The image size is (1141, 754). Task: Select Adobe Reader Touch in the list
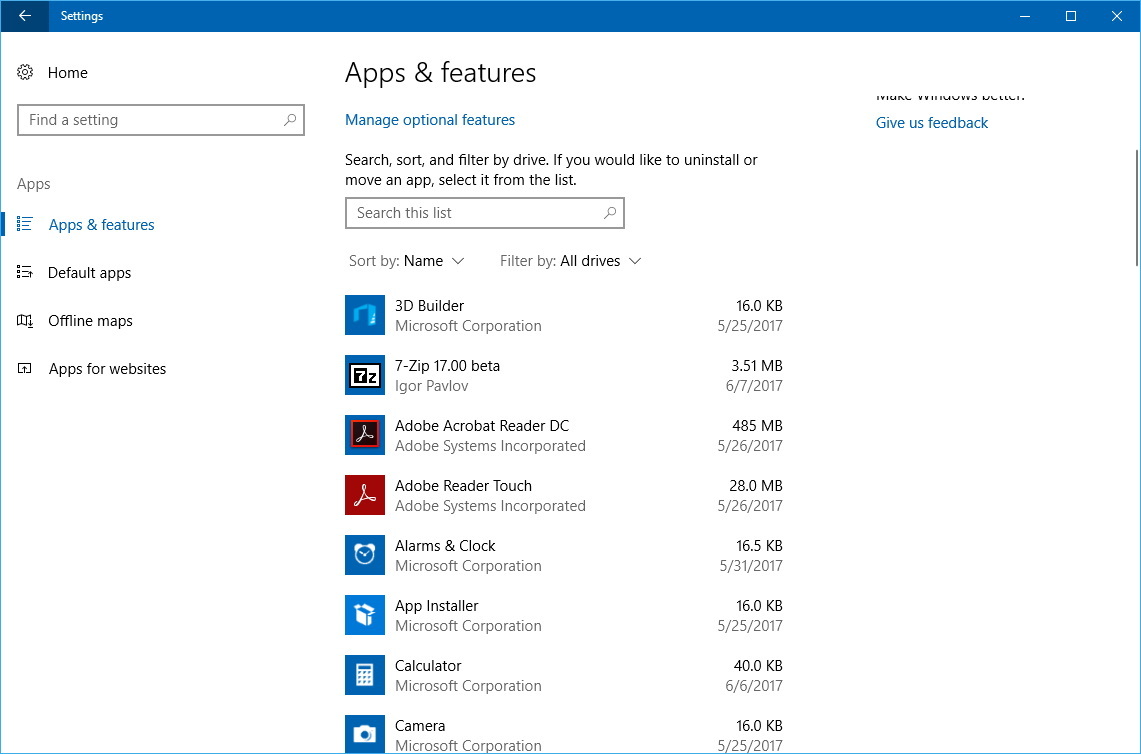(x=364, y=495)
